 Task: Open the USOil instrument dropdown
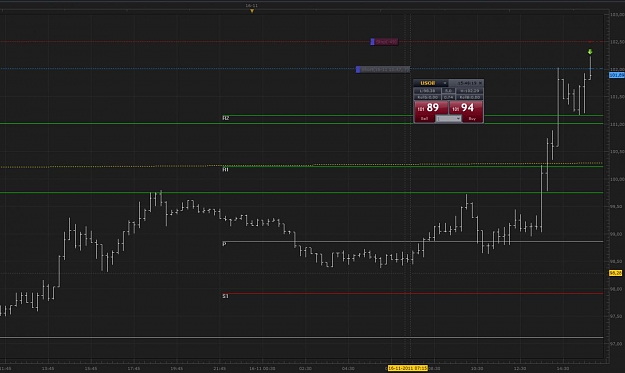445,83
